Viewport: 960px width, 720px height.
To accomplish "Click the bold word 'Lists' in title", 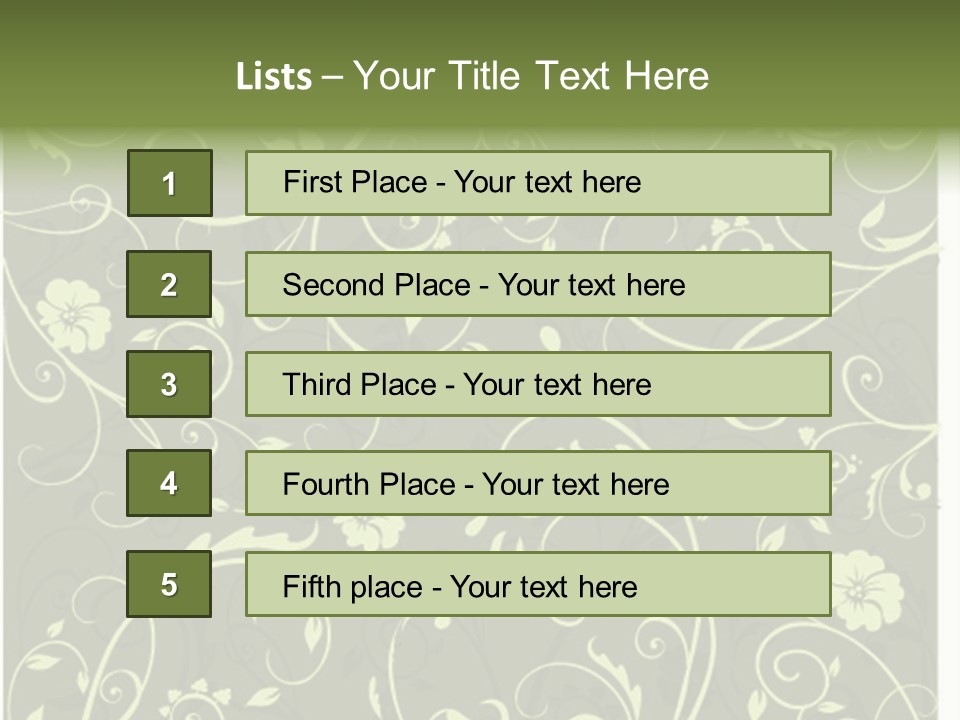I will point(274,77).
